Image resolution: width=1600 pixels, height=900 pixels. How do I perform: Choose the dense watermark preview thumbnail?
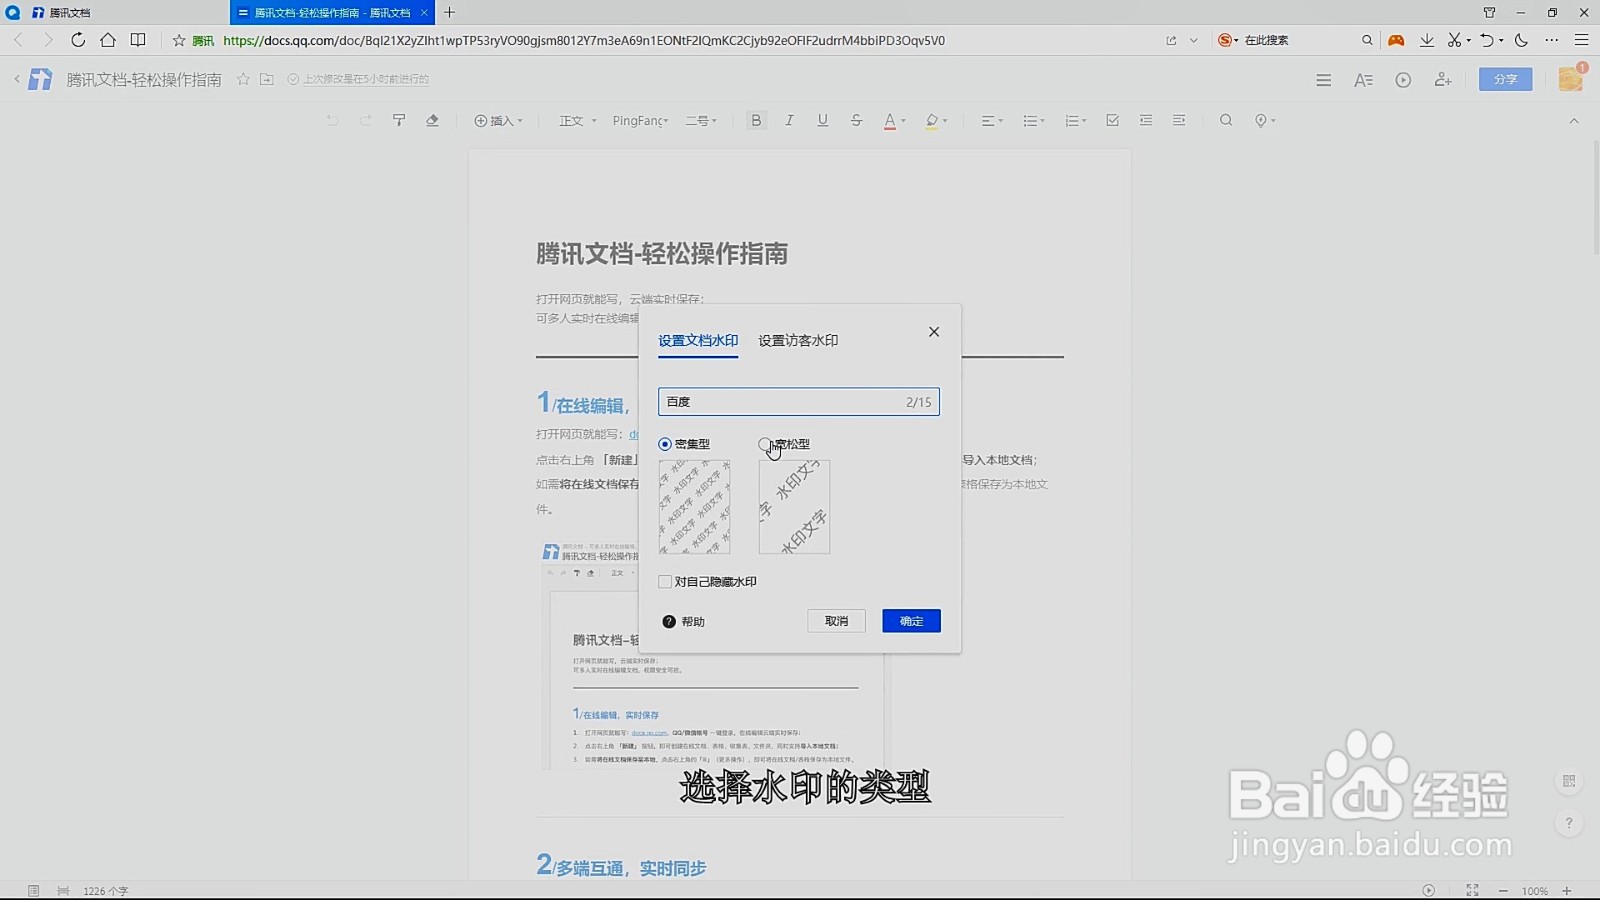(x=694, y=507)
